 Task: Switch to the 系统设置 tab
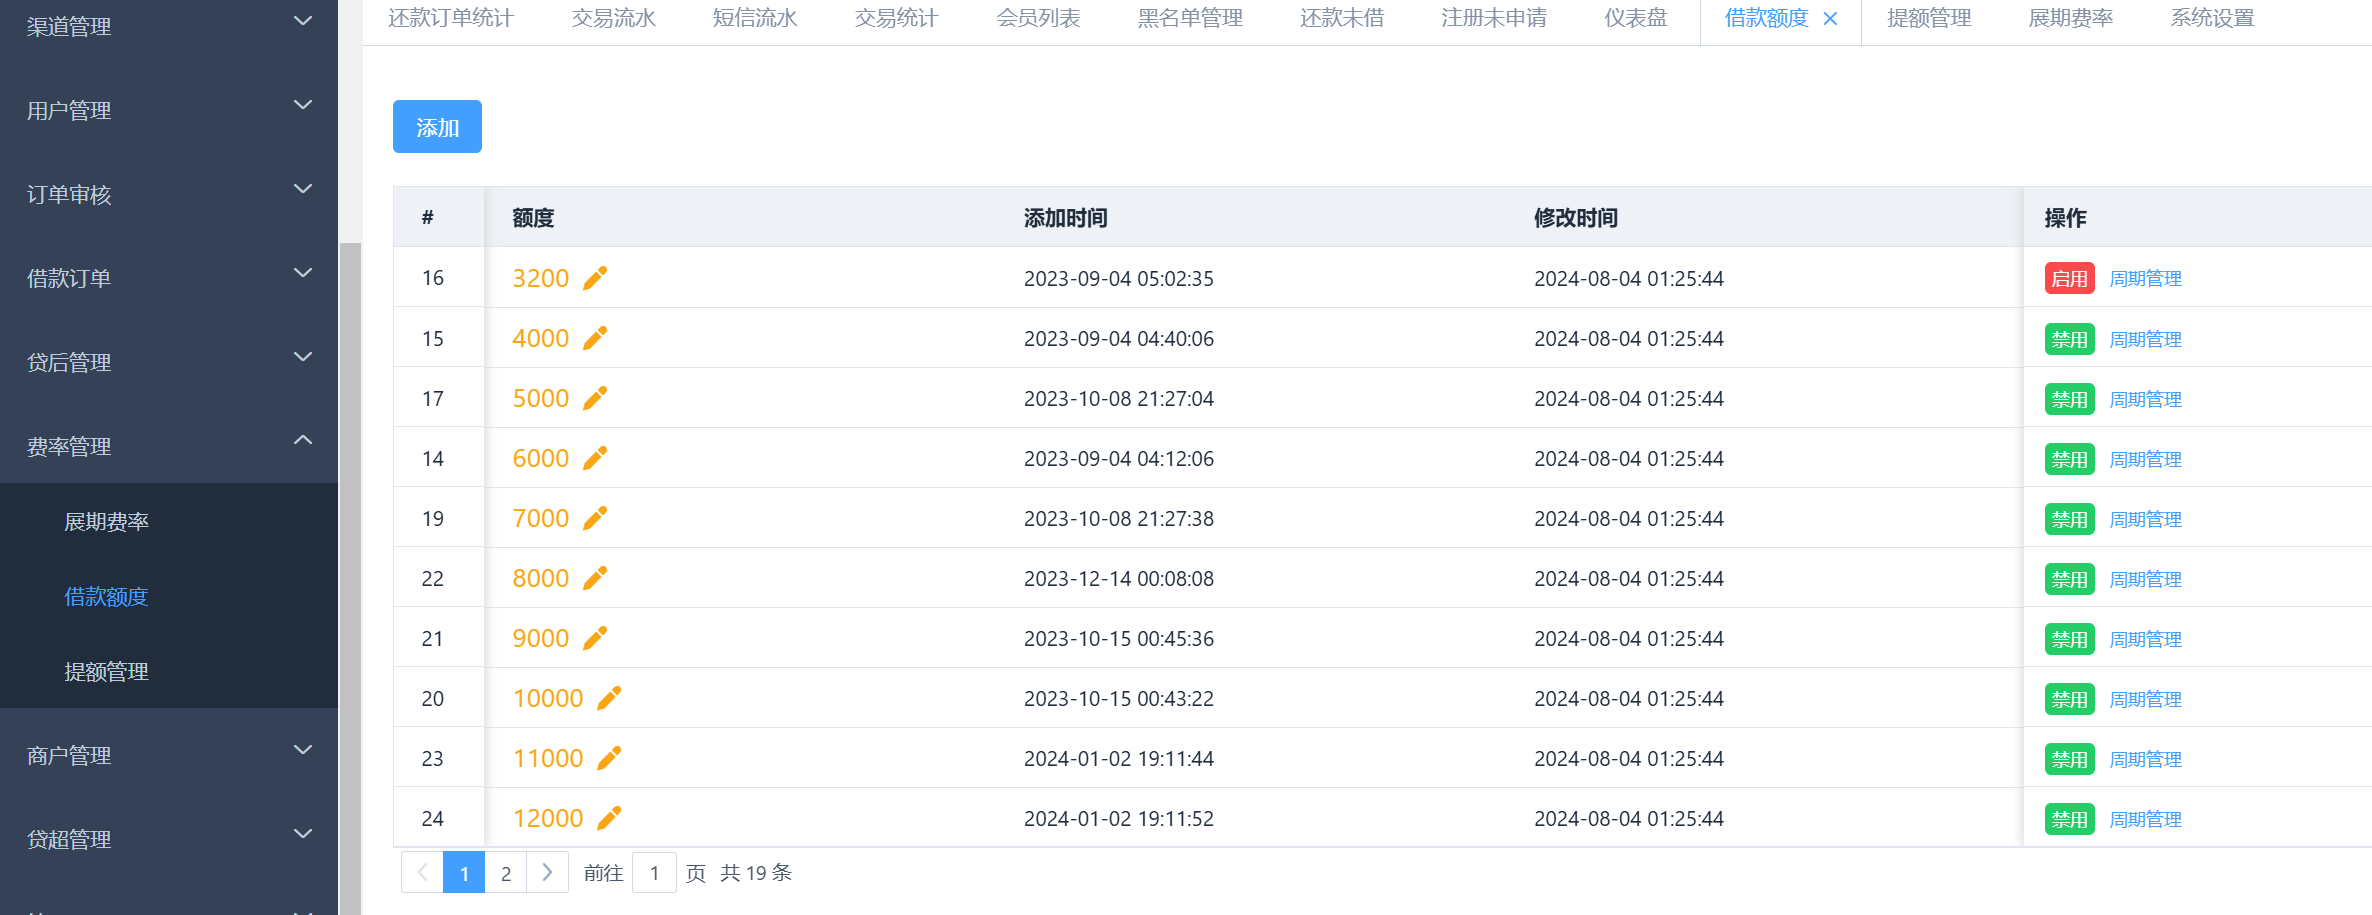pos(2212,18)
